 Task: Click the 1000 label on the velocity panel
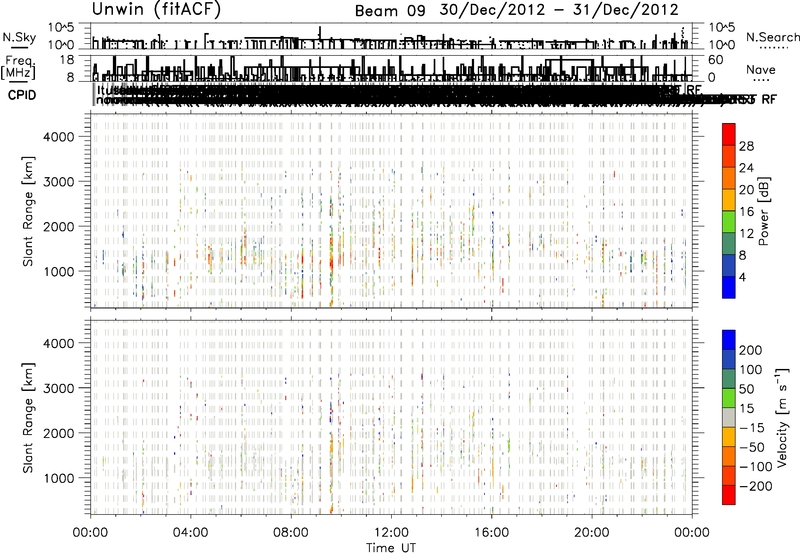tap(58, 478)
